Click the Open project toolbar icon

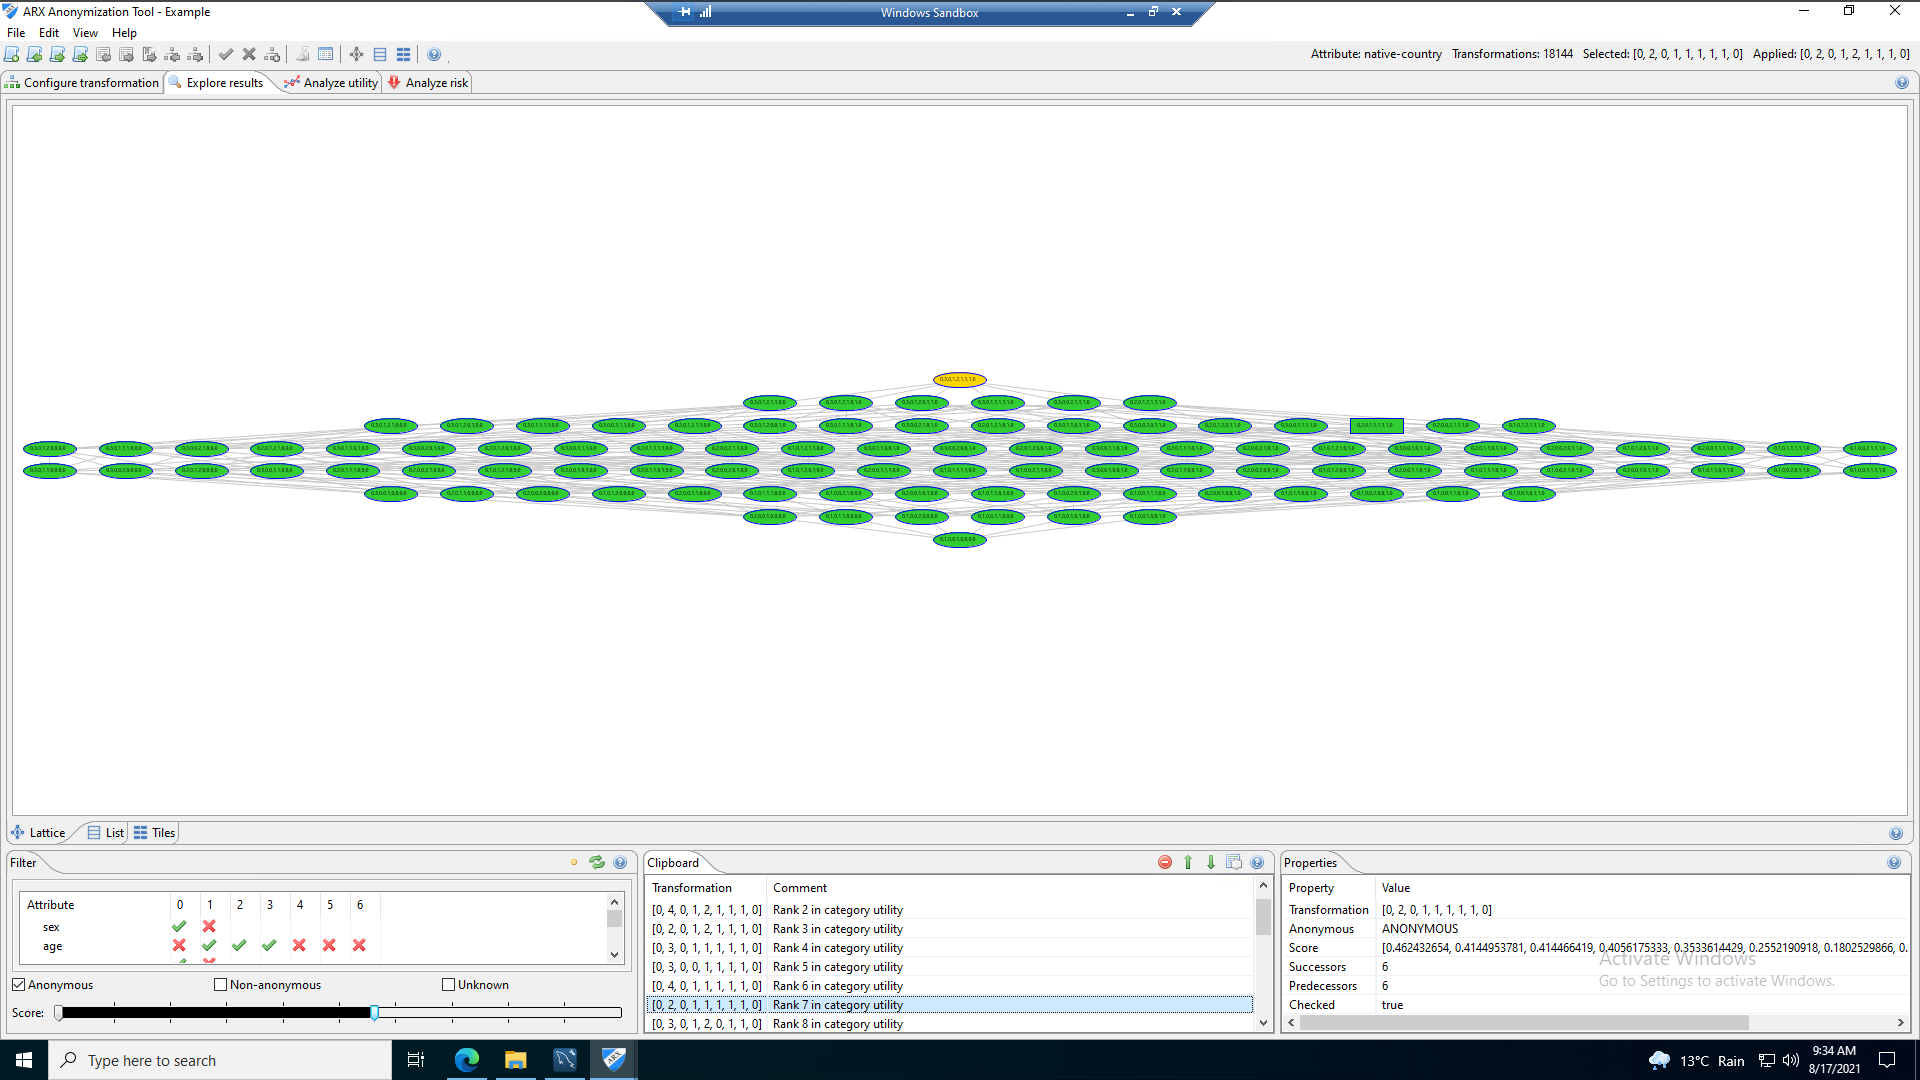point(35,54)
